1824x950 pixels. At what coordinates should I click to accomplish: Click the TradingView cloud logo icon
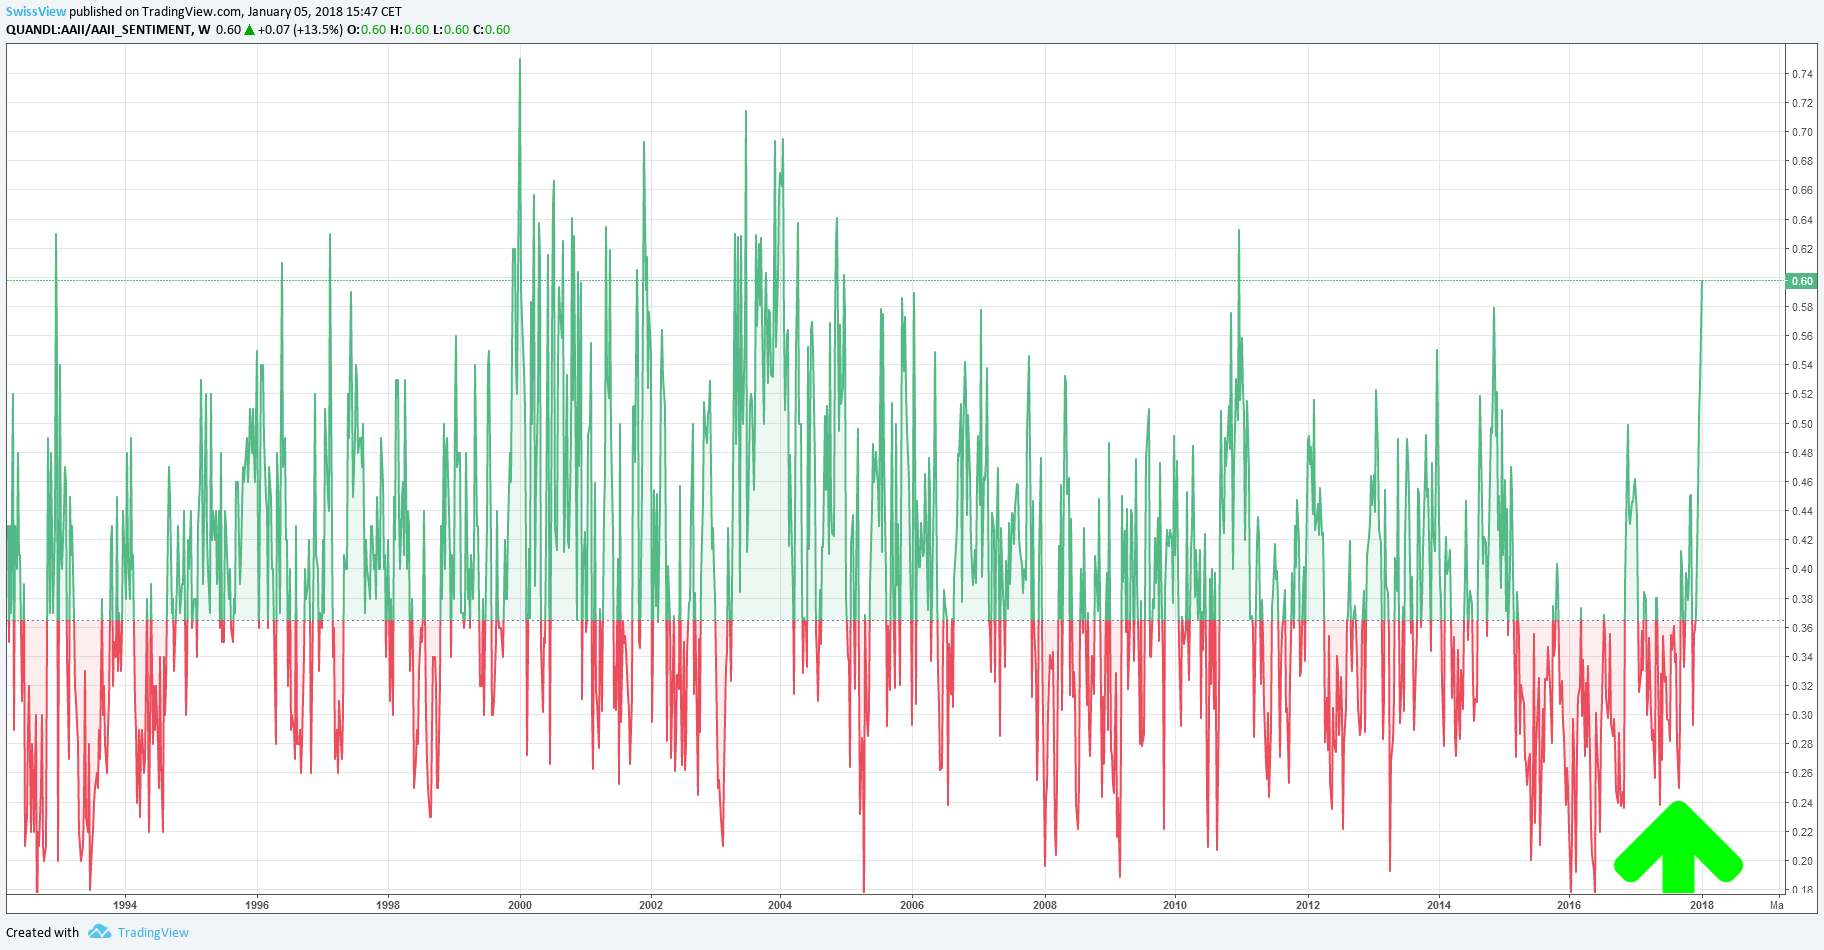[99, 931]
